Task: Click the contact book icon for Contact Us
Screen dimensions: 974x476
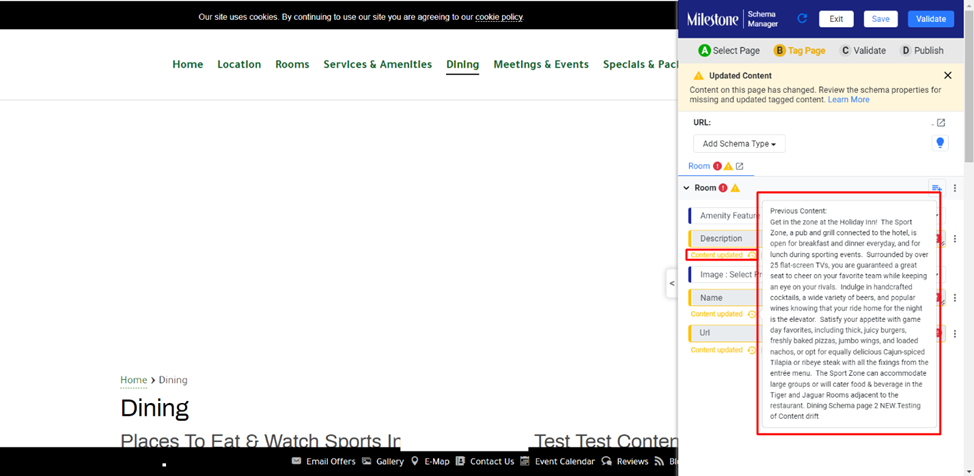Action: 460,461
